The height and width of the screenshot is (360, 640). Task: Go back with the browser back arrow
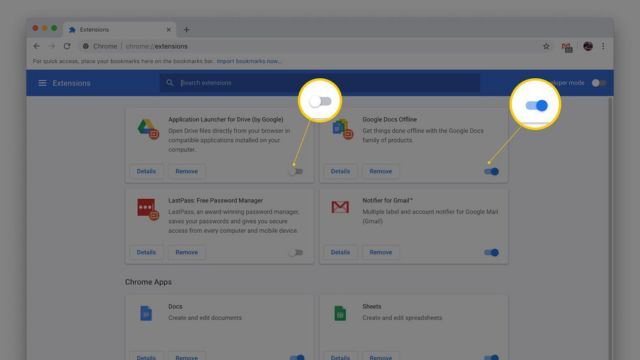click(36, 46)
